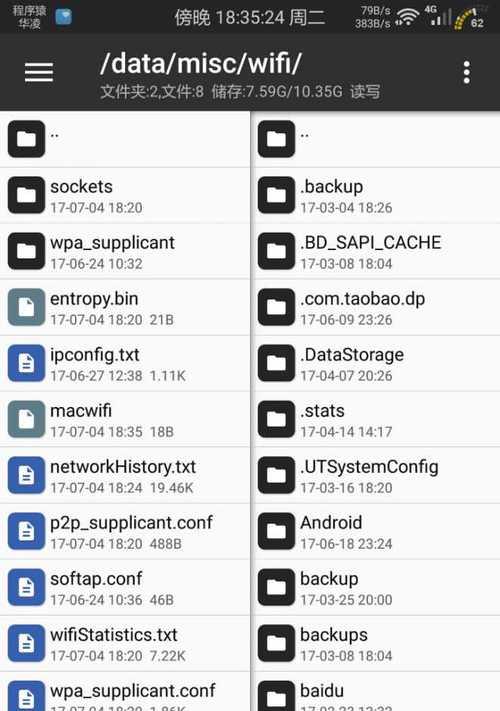Go up via right pane parent folder

376,139
